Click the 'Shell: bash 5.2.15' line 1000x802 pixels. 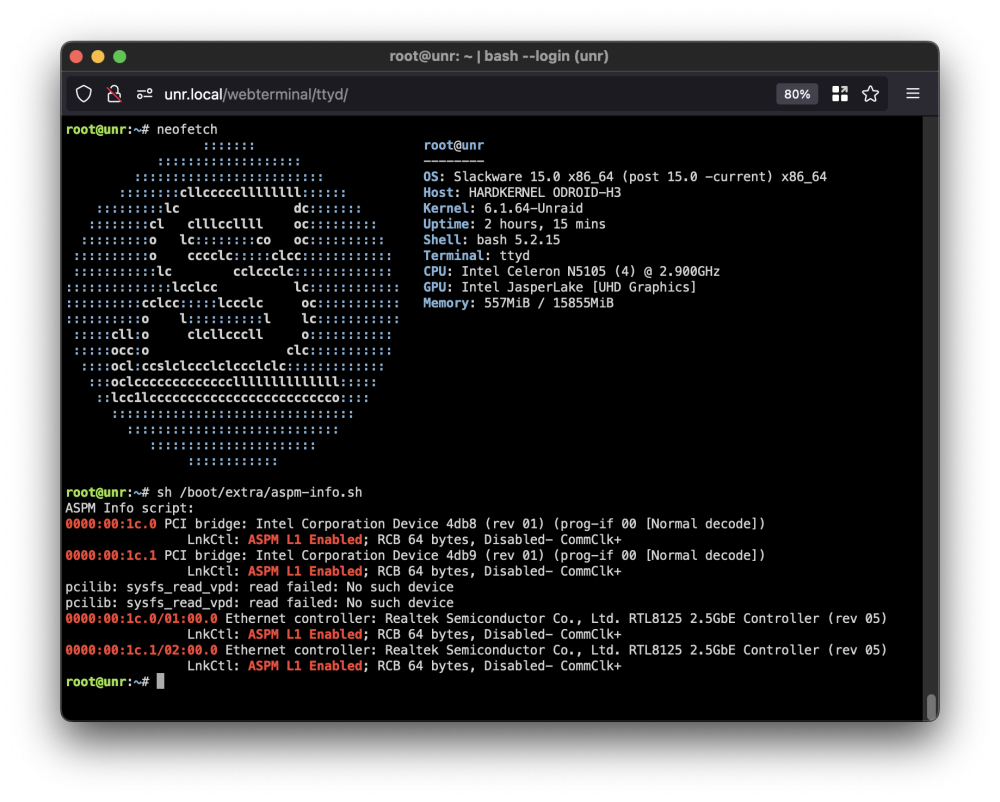492,240
